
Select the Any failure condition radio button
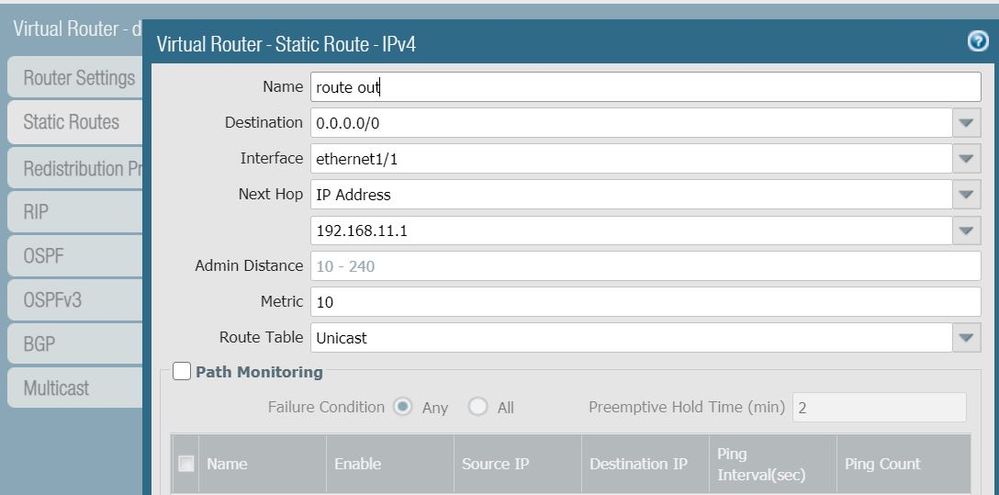point(404,407)
